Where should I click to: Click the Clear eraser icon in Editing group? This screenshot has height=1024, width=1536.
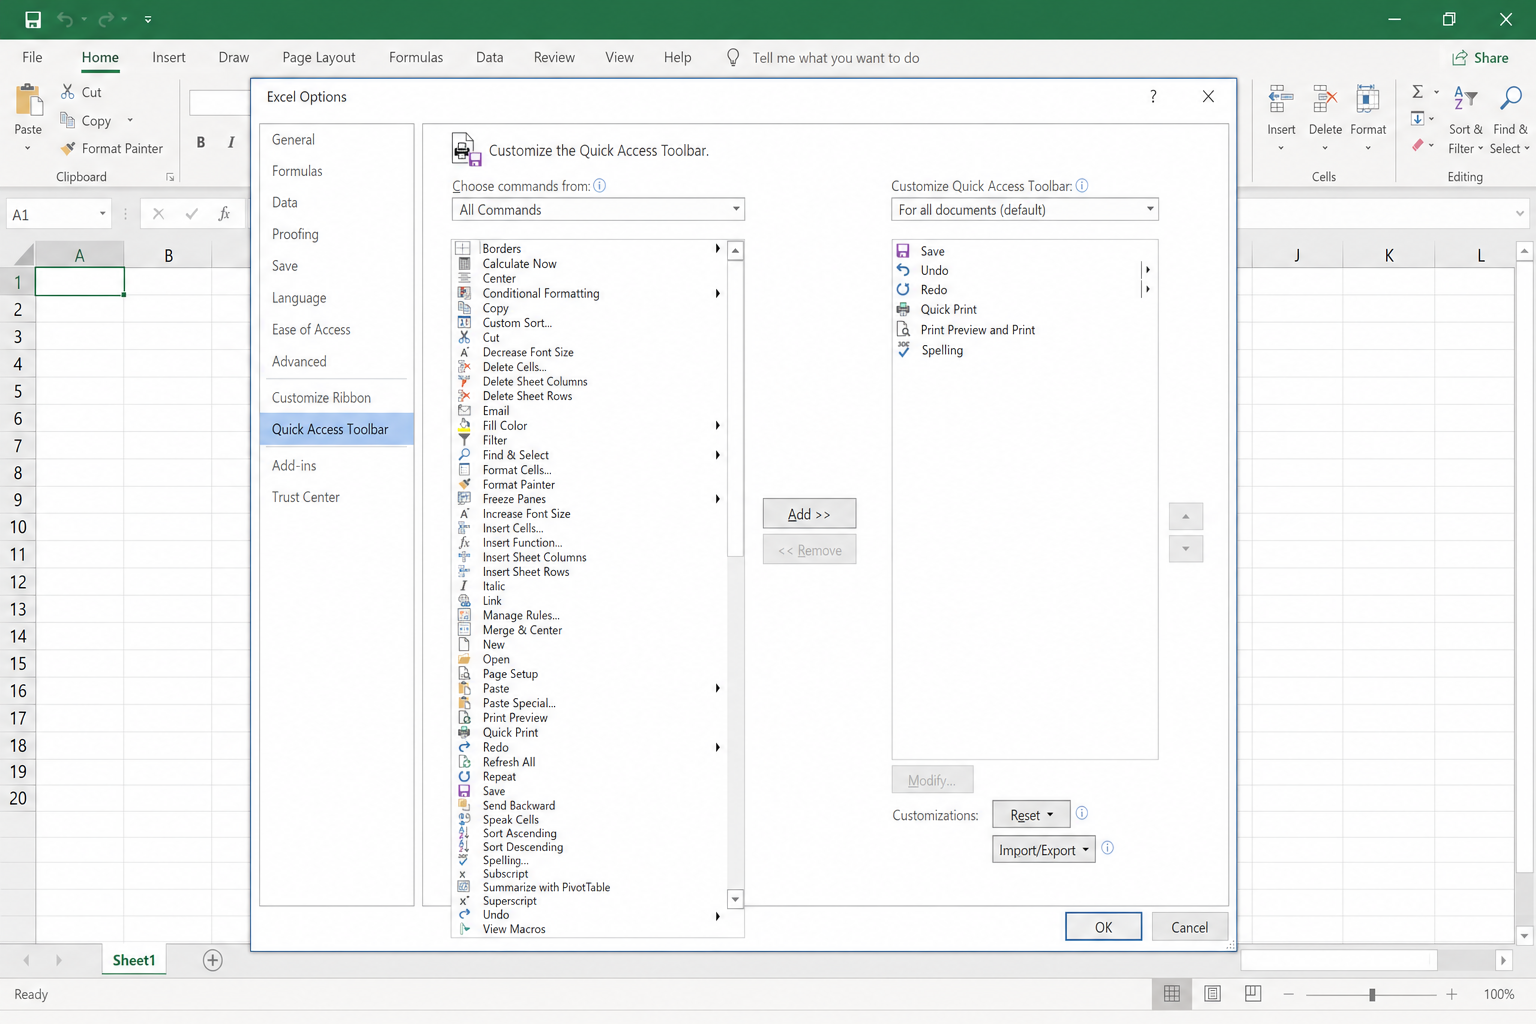1418,145
